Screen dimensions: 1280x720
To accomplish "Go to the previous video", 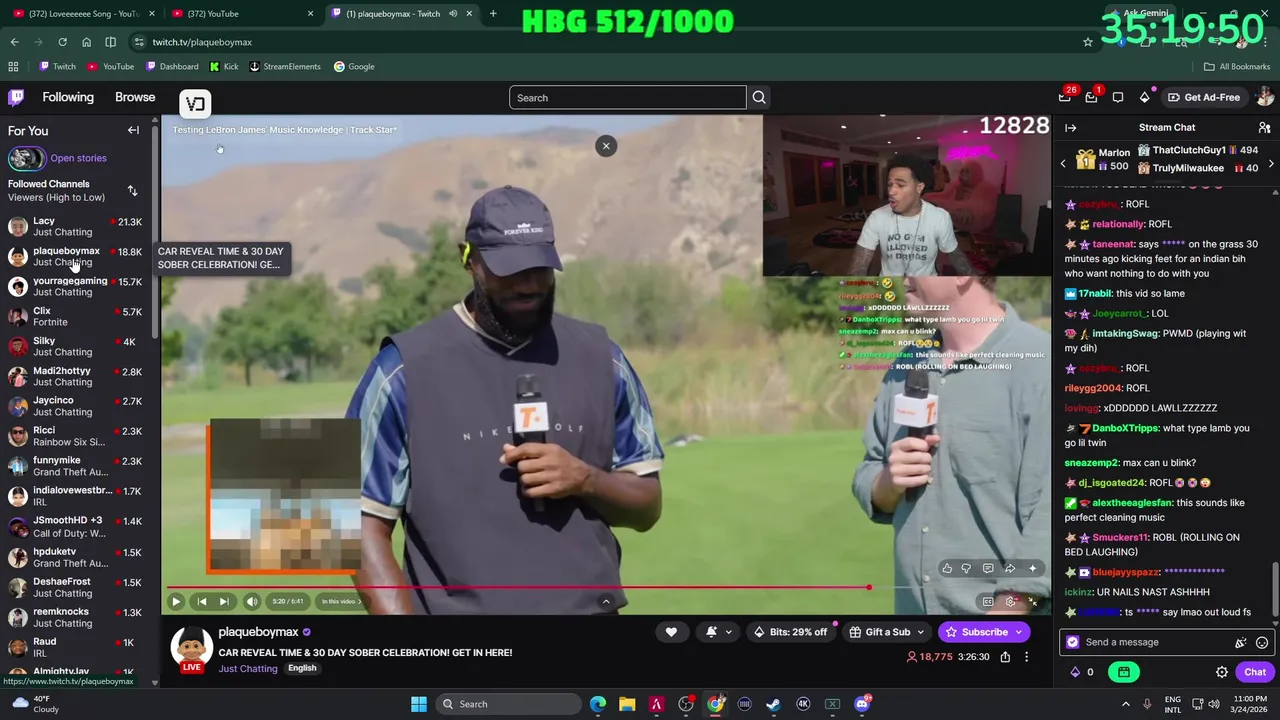I will pos(202,601).
